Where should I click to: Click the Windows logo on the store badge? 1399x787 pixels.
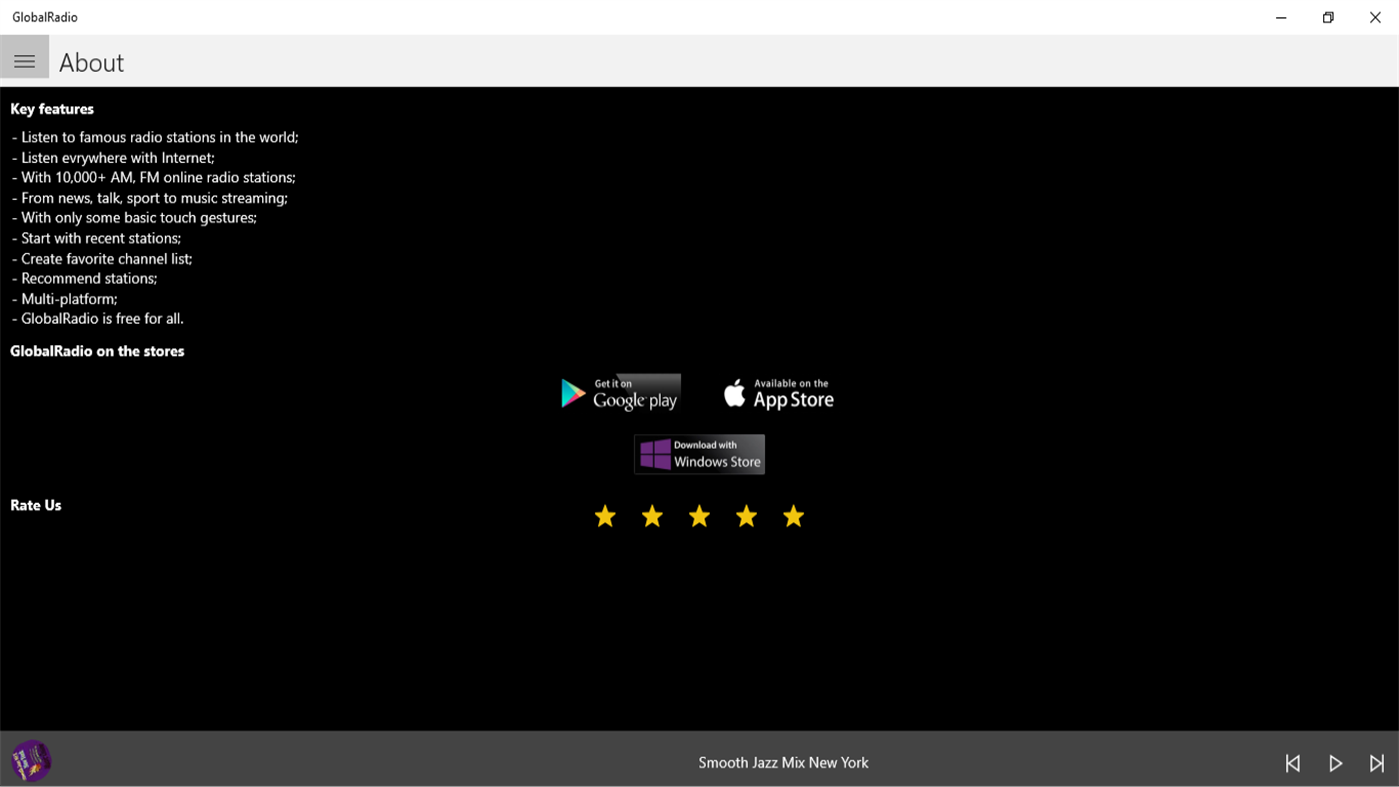656,454
